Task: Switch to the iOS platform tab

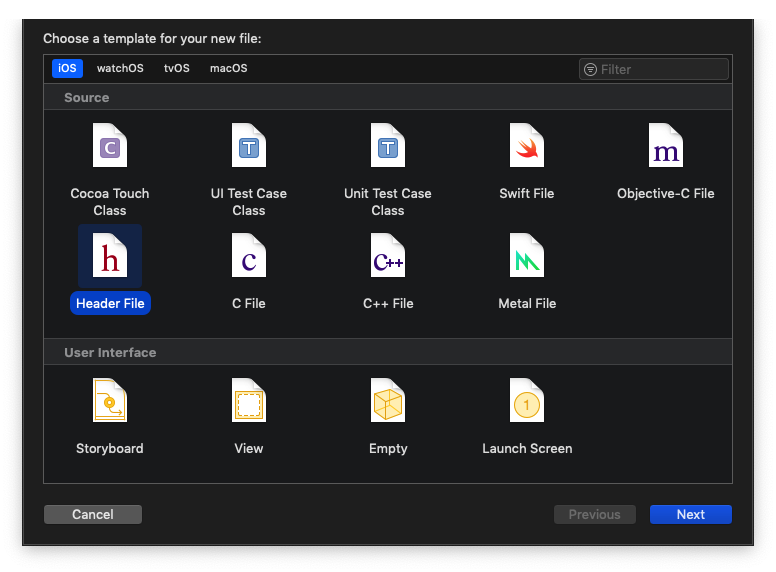Action: point(67,69)
